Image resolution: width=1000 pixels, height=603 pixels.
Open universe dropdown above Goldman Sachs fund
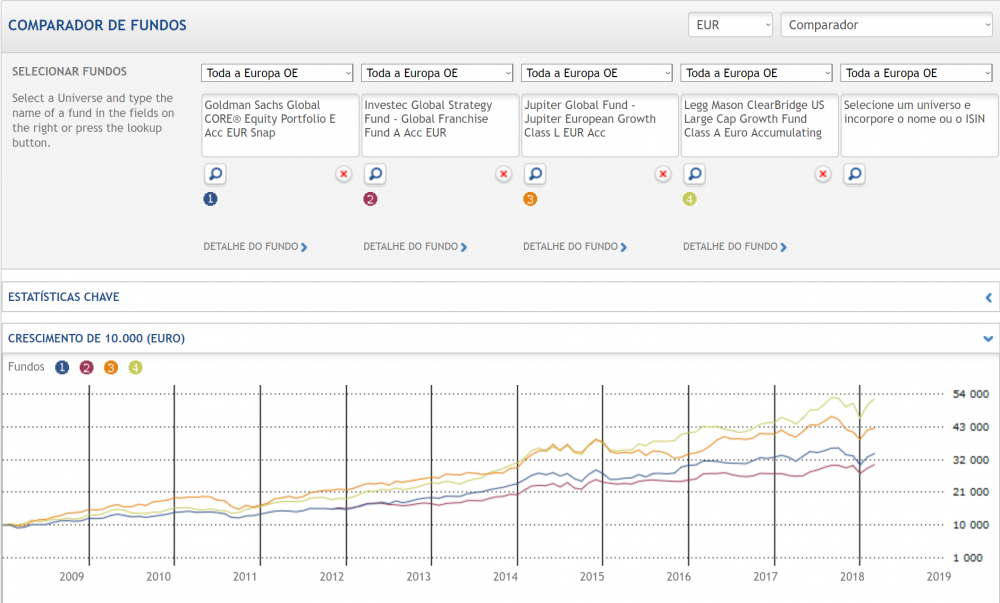point(278,73)
